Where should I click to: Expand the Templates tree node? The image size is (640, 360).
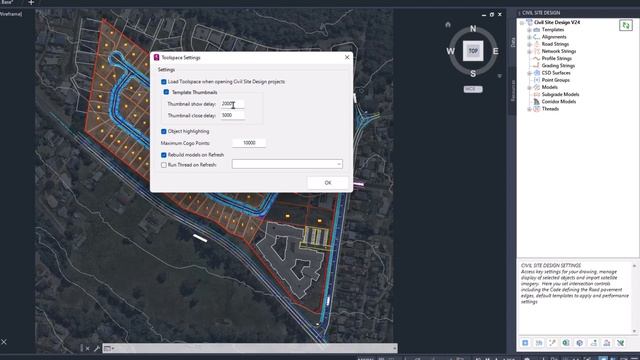529,30
